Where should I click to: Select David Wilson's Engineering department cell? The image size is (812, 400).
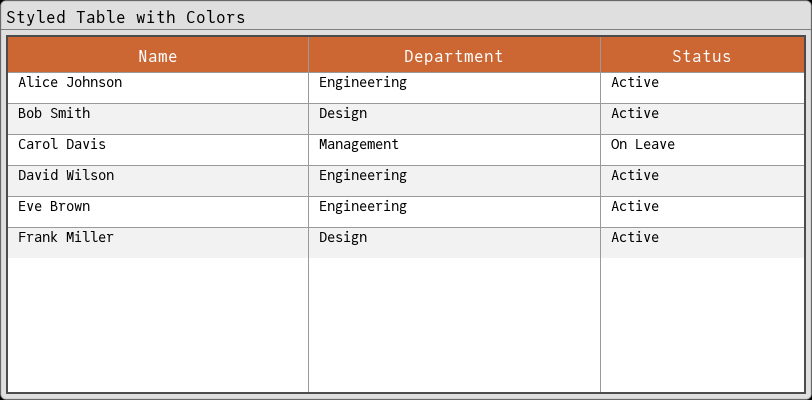click(x=363, y=176)
